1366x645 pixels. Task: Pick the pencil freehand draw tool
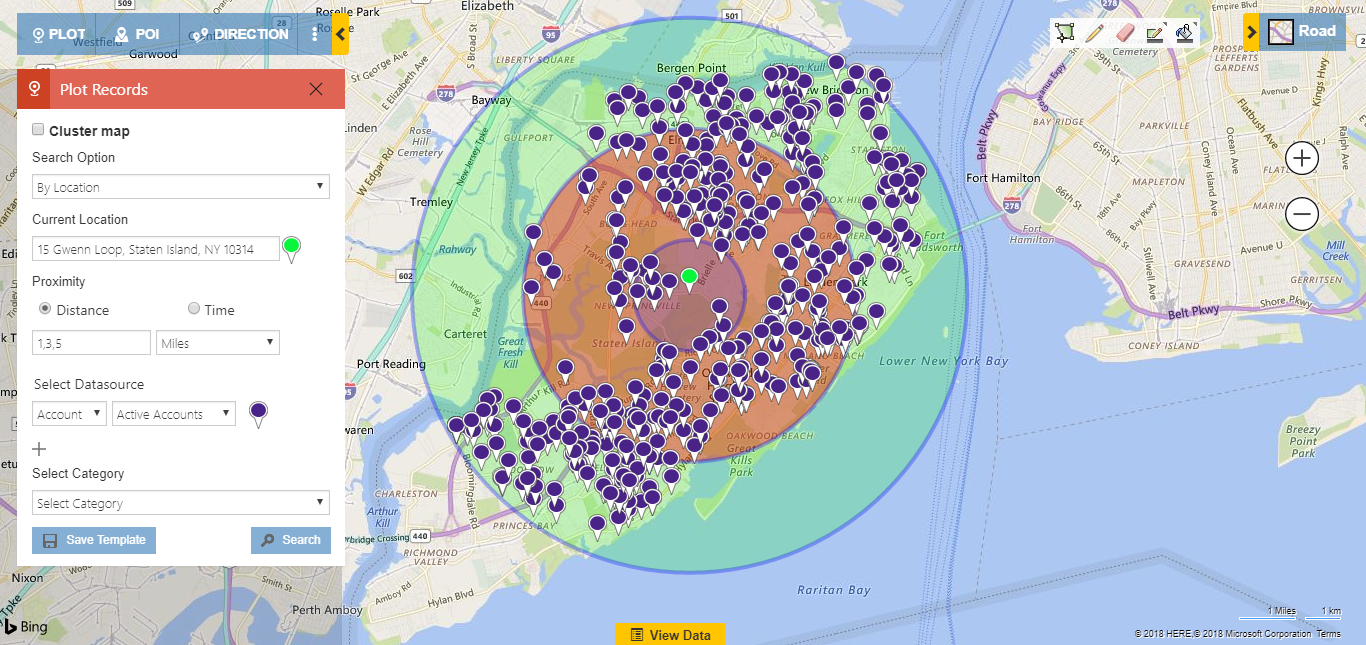(x=1094, y=33)
